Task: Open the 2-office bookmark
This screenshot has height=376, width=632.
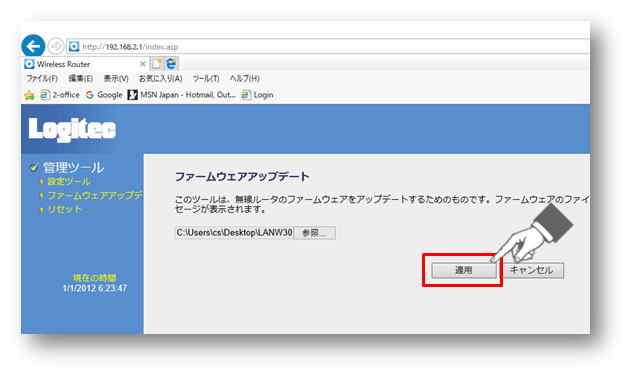Action: tap(60, 95)
